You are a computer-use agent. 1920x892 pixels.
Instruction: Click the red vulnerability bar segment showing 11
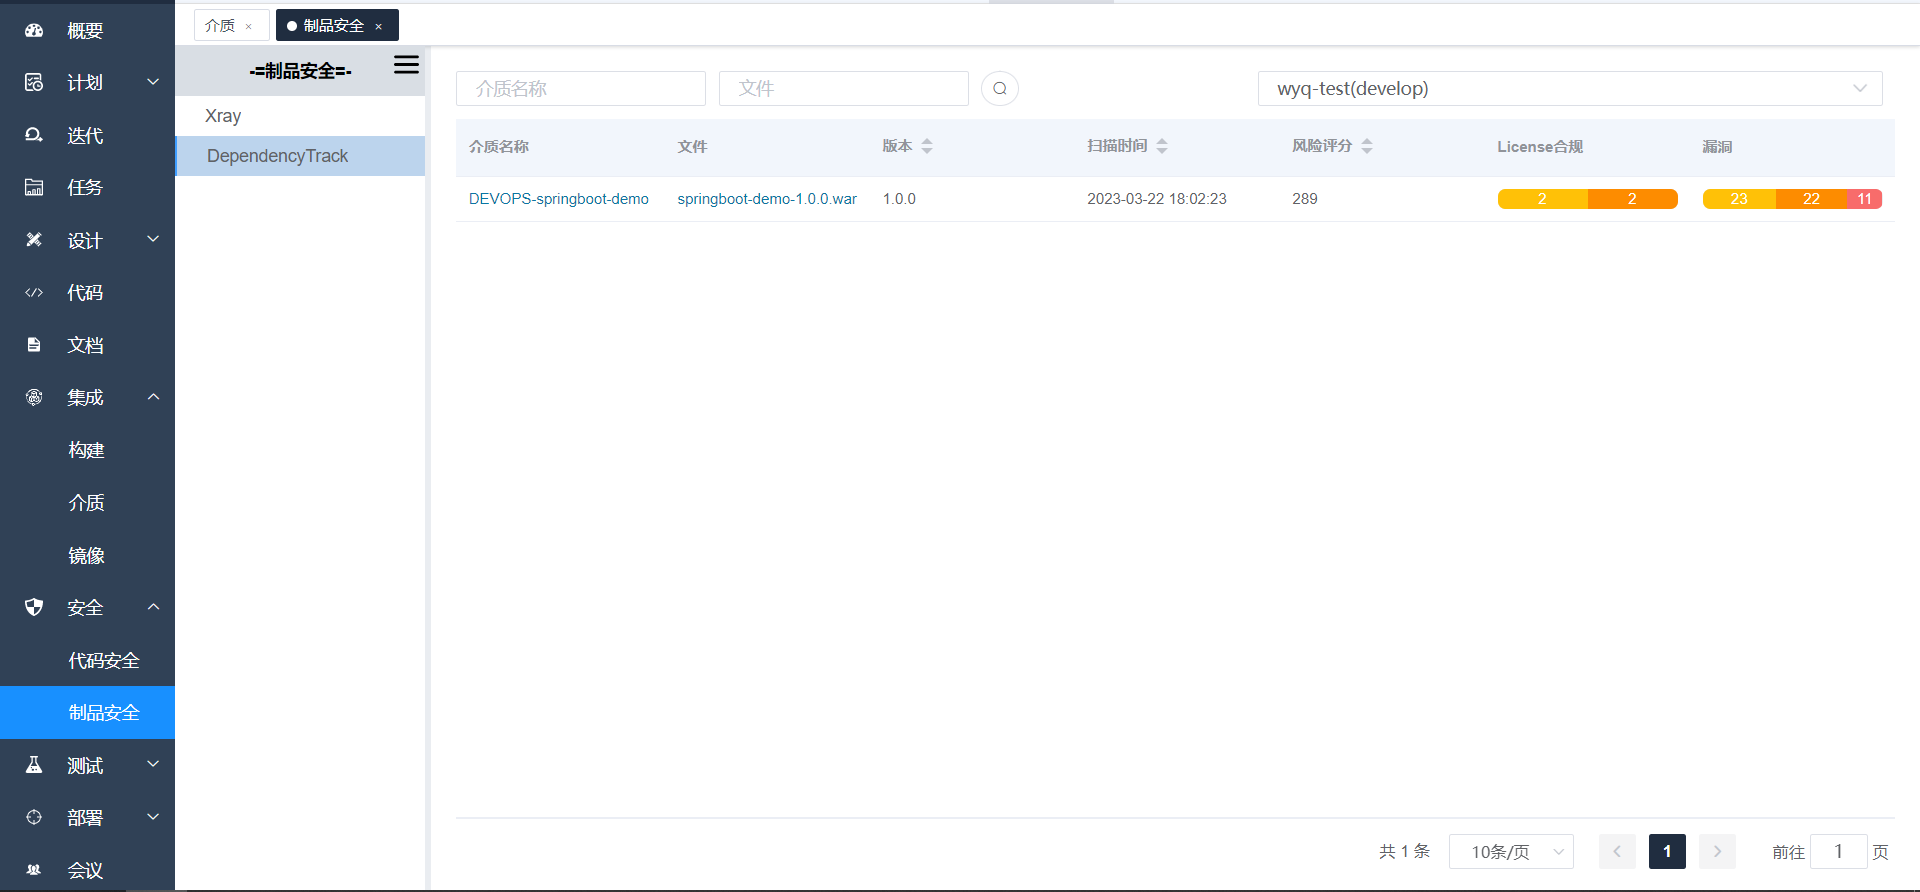tap(1864, 199)
